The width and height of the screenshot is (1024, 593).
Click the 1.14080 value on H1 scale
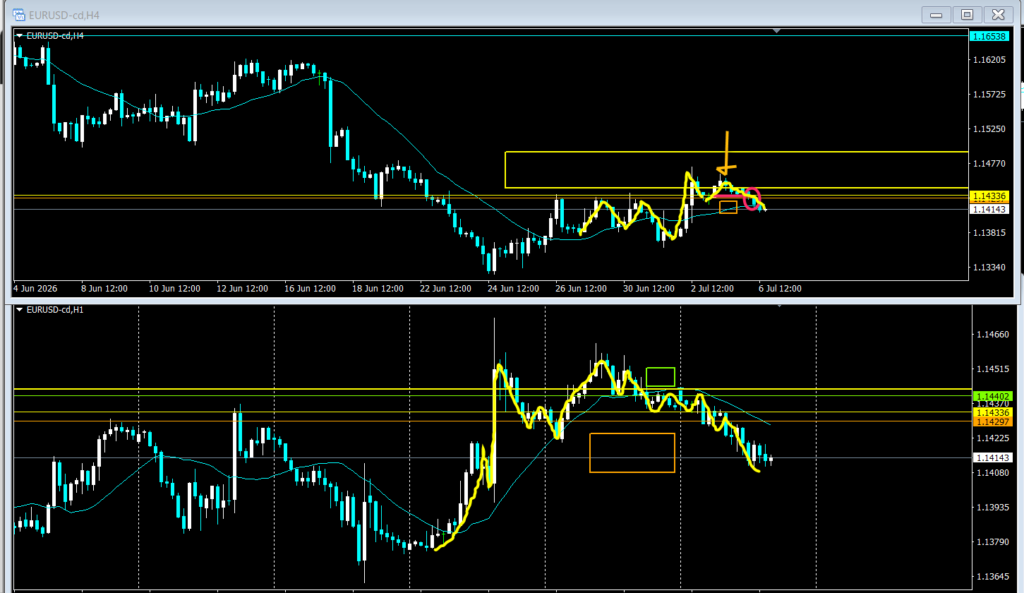pyautogui.click(x=993, y=473)
